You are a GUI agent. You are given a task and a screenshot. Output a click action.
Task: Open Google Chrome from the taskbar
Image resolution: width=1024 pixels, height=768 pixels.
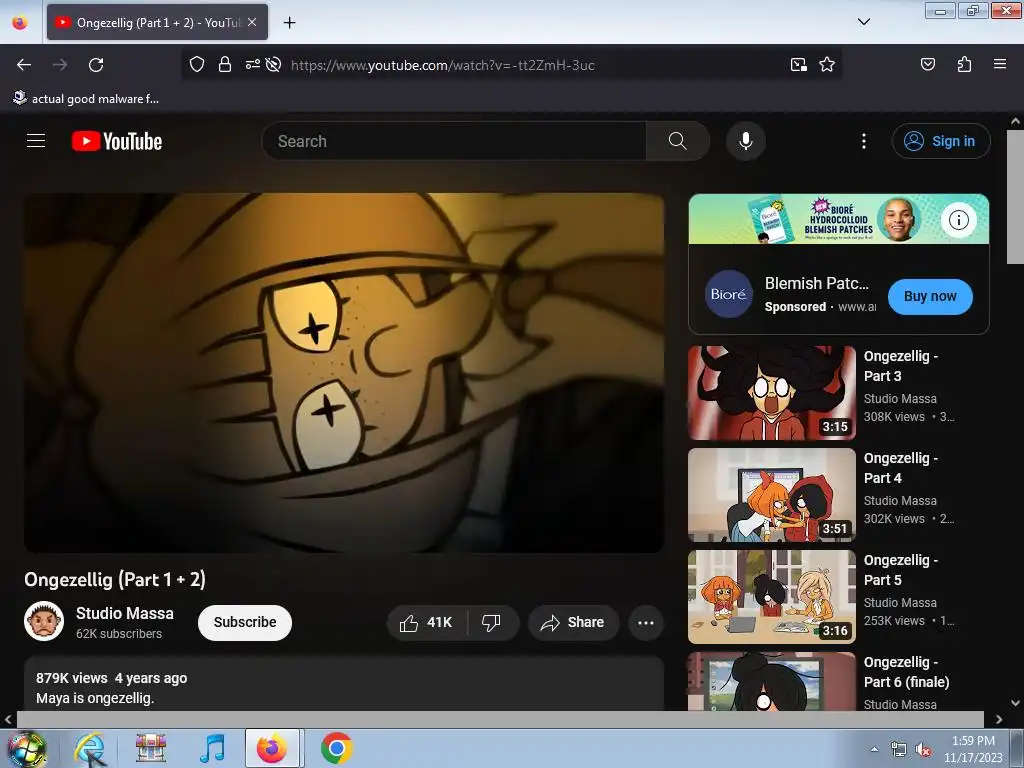click(x=336, y=748)
